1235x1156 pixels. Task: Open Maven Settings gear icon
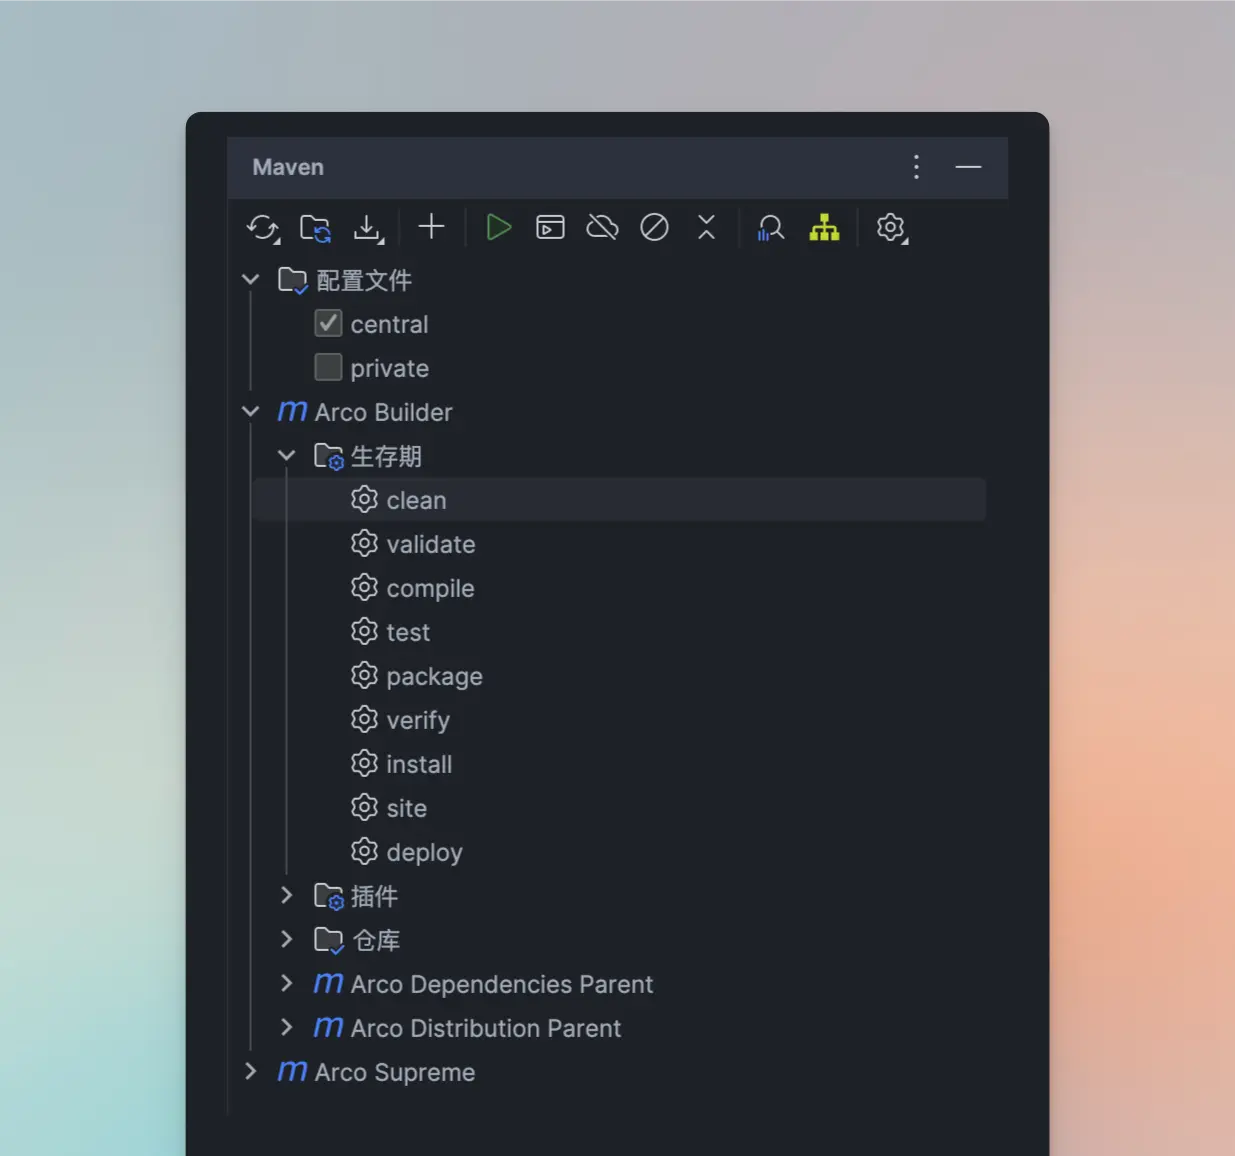pos(890,227)
